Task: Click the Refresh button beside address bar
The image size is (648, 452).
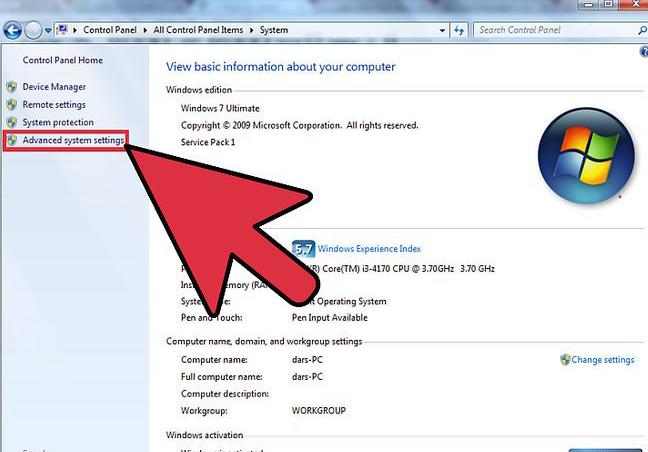Action: 459,30
